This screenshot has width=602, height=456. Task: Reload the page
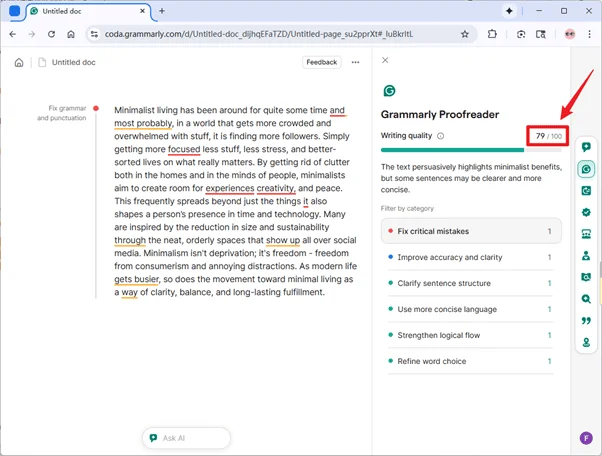(x=51, y=34)
